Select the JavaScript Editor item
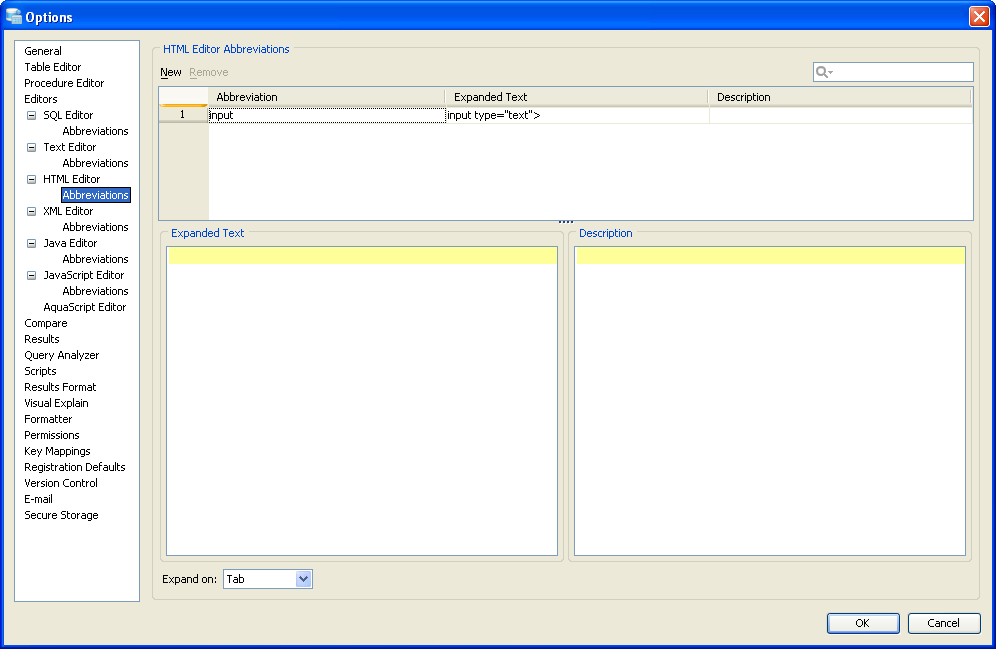This screenshot has height=649, width=996. pos(83,275)
